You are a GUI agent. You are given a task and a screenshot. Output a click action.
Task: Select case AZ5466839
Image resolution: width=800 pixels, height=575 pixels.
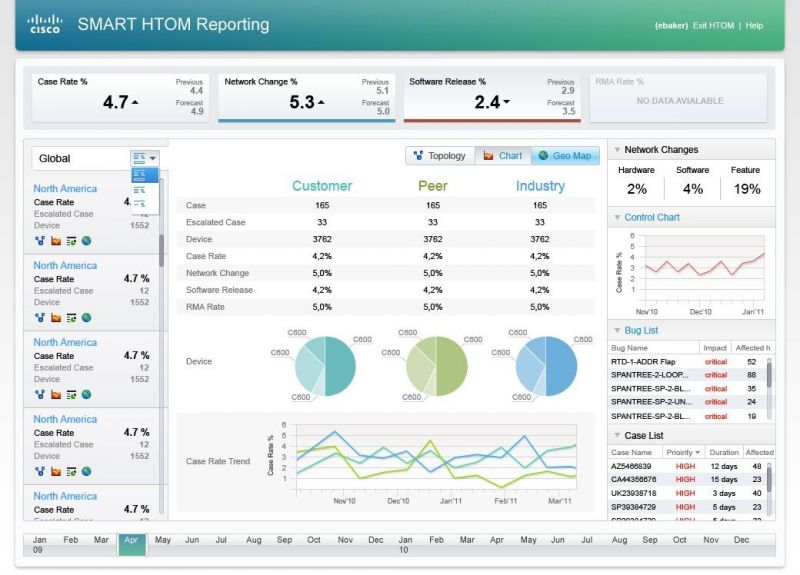tap(688, 466)
